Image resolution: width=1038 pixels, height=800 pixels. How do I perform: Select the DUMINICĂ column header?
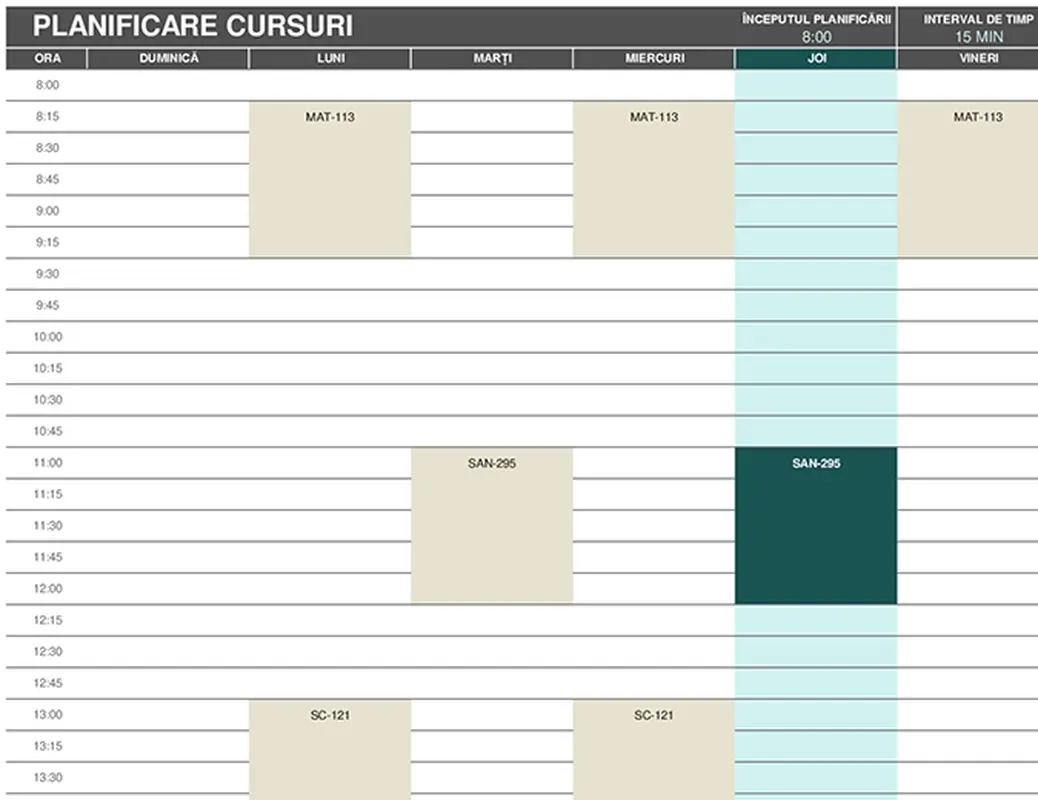tap(167, 58)
